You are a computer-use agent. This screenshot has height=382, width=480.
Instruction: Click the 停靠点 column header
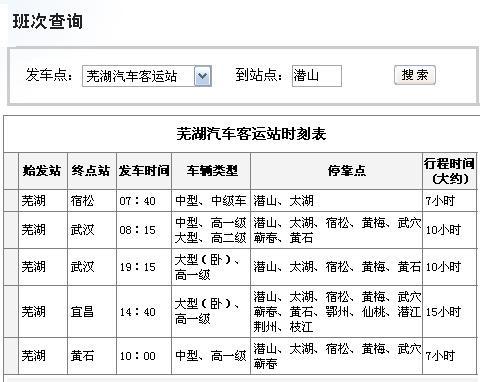click(337, 171)
